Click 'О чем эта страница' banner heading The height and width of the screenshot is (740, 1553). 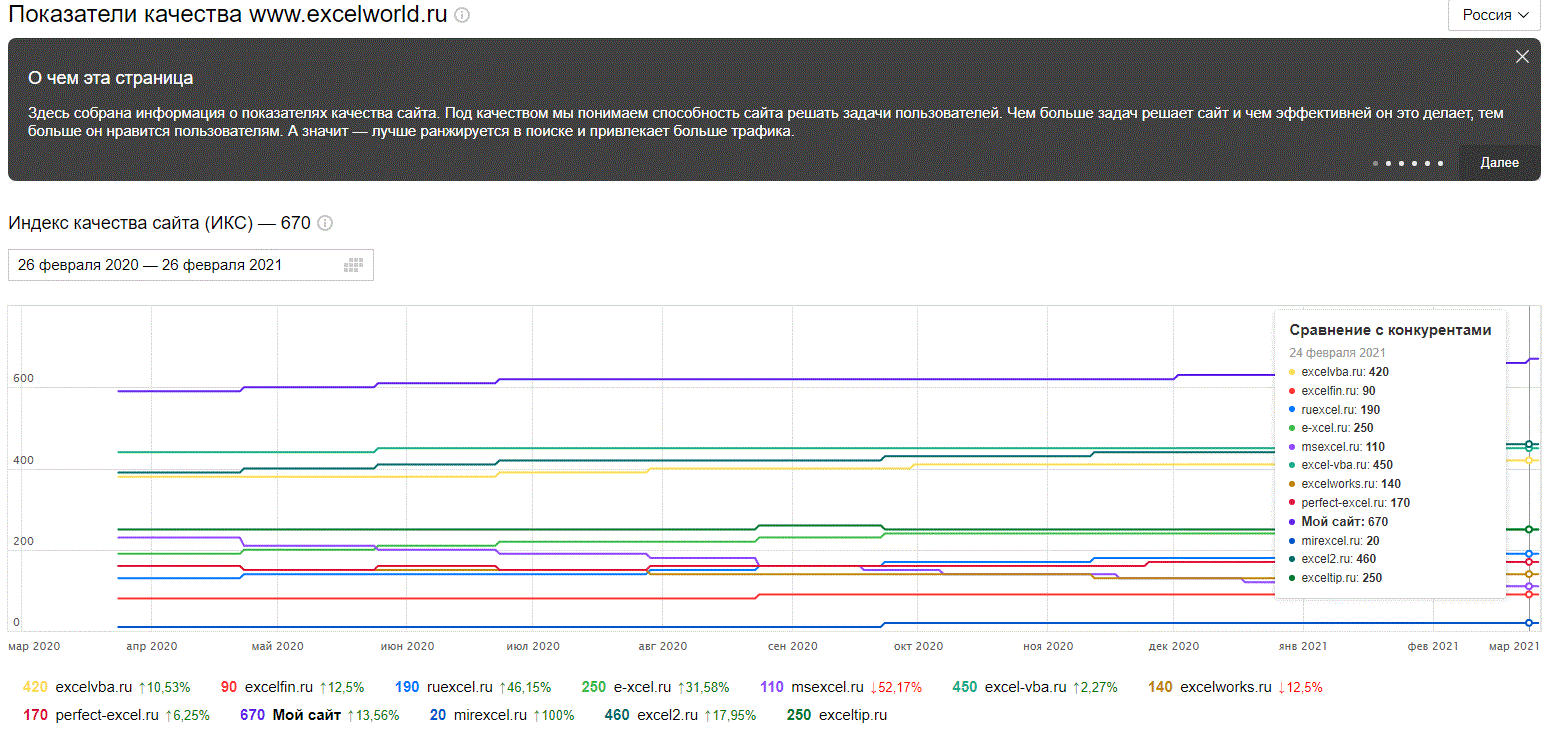(x=110, y=78)
